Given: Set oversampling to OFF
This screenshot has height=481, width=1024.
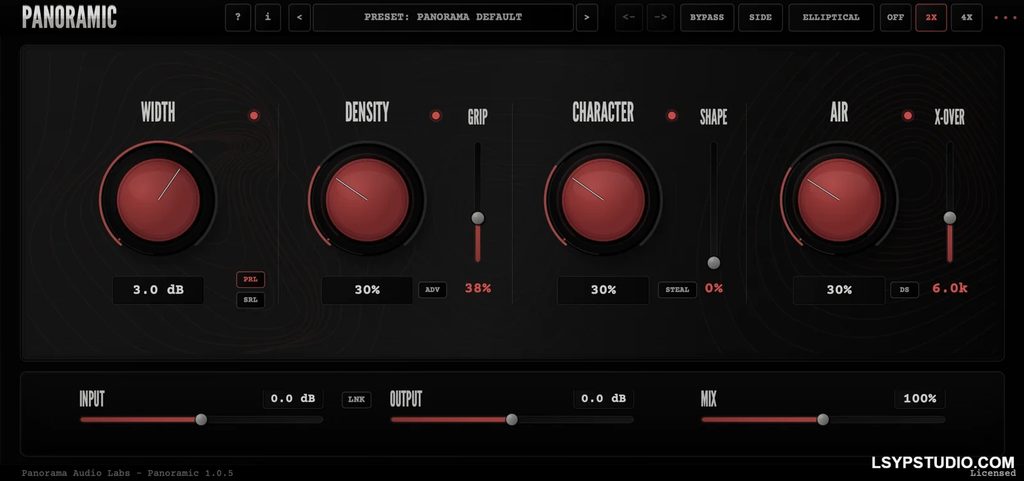Looking at the screenshot, I should click(x=895, y=18).
